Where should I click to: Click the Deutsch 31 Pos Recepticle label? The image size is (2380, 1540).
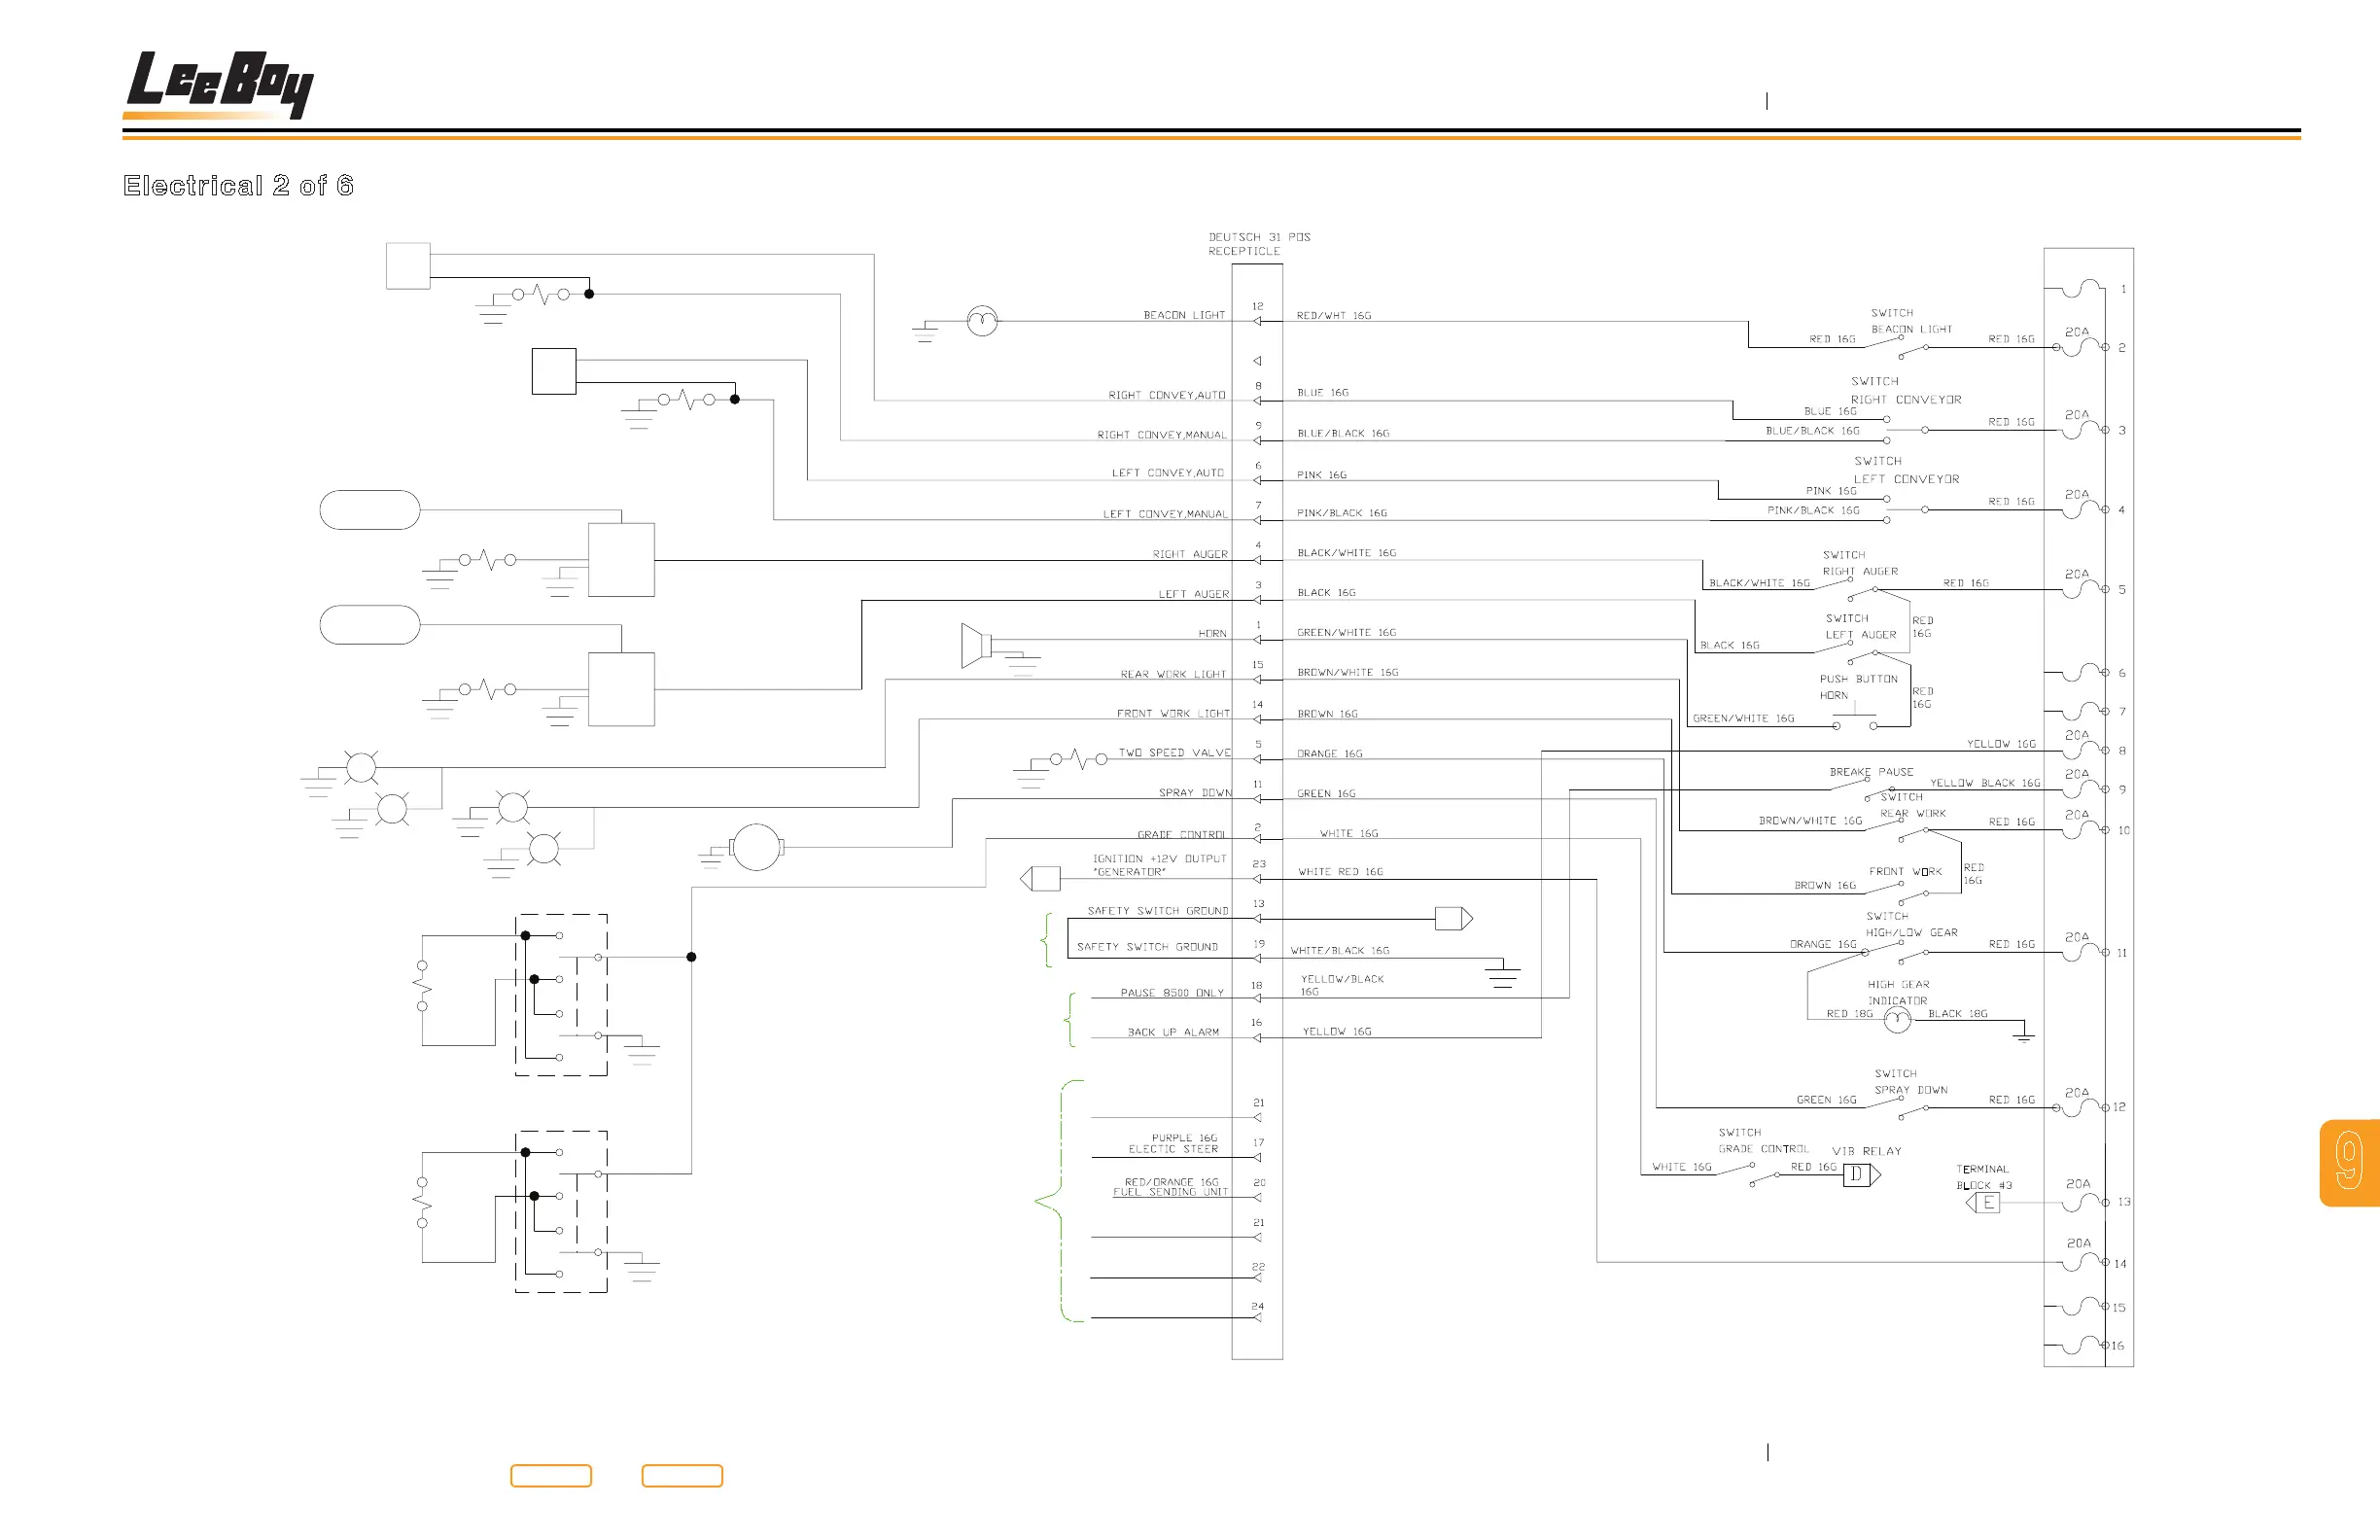coord(1258,244)
